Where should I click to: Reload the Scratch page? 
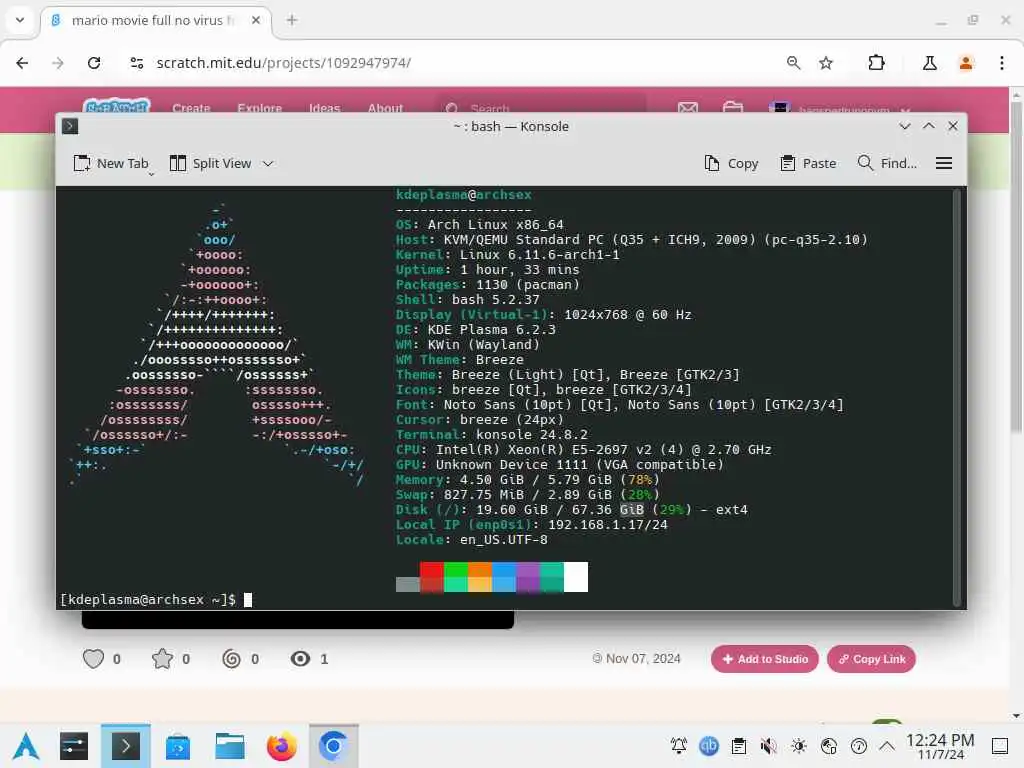(94, 63)
